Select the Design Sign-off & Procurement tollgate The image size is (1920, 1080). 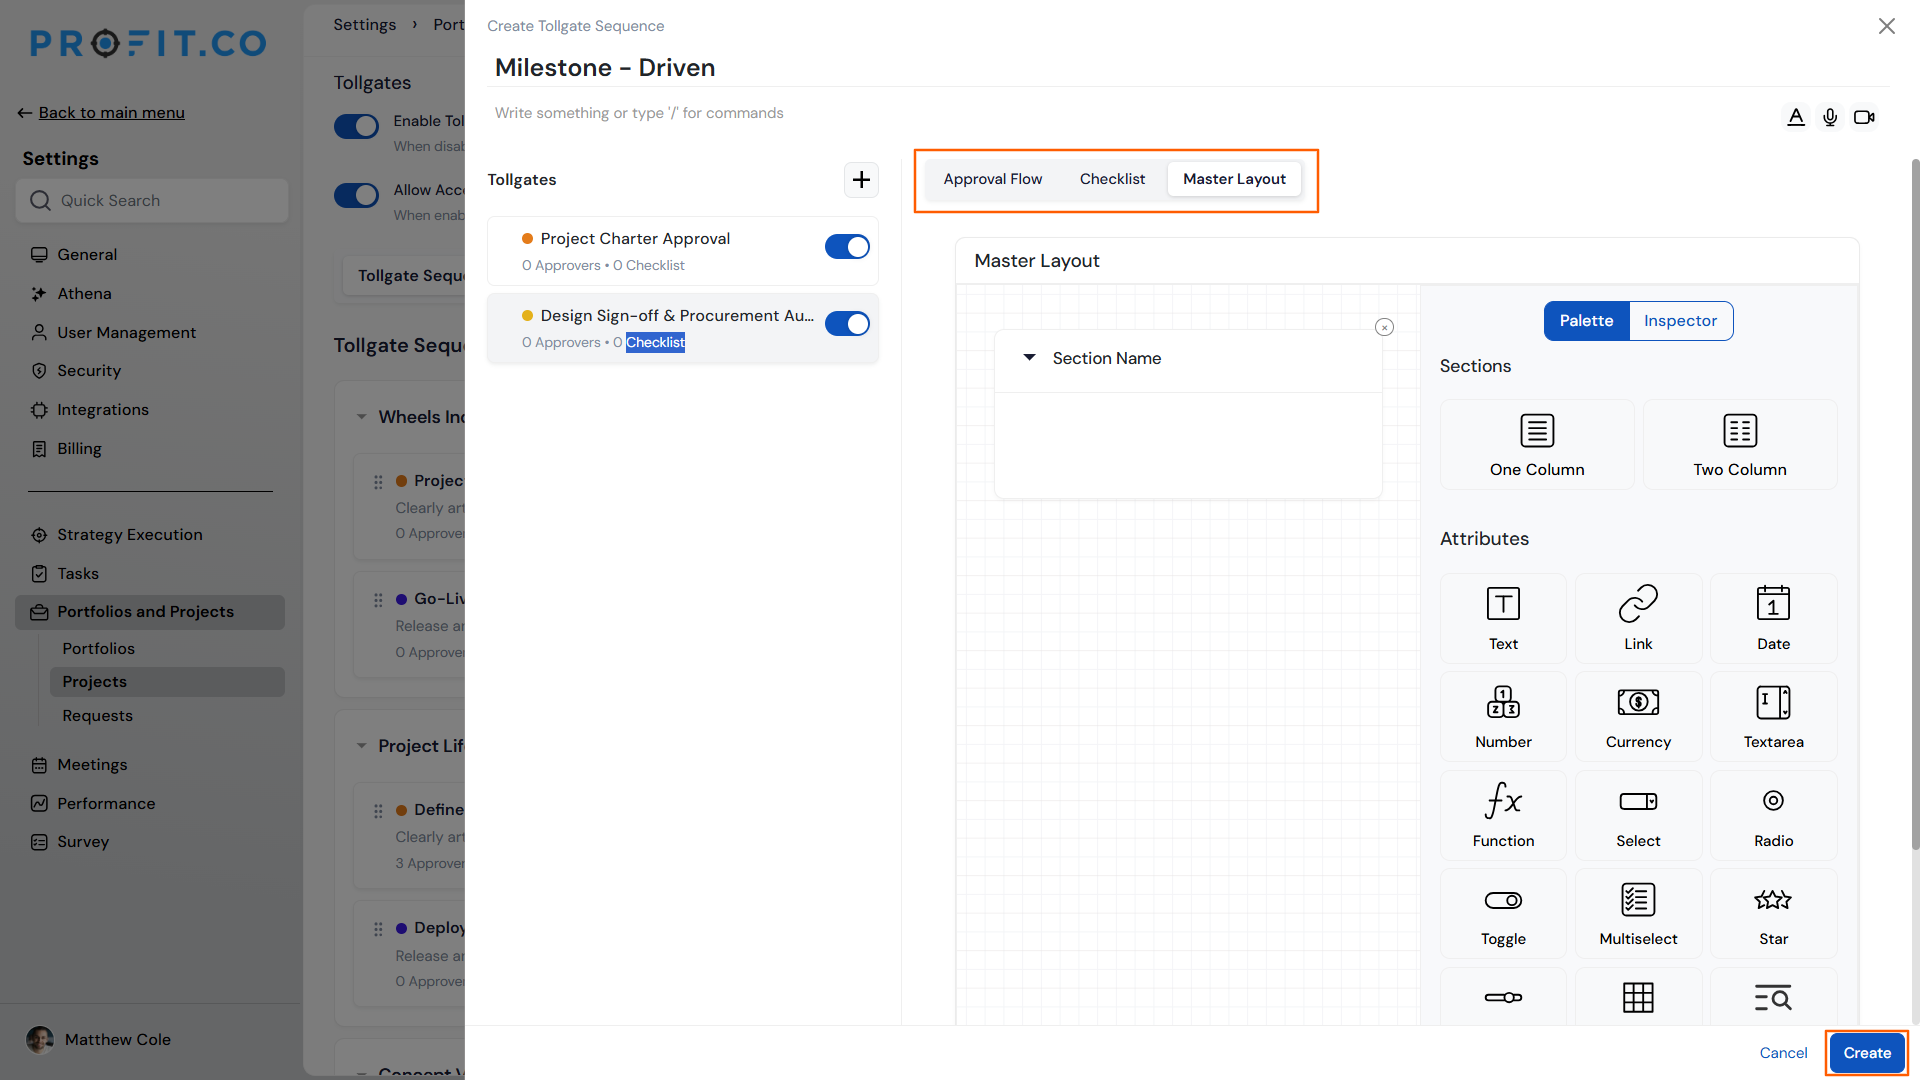682,328
